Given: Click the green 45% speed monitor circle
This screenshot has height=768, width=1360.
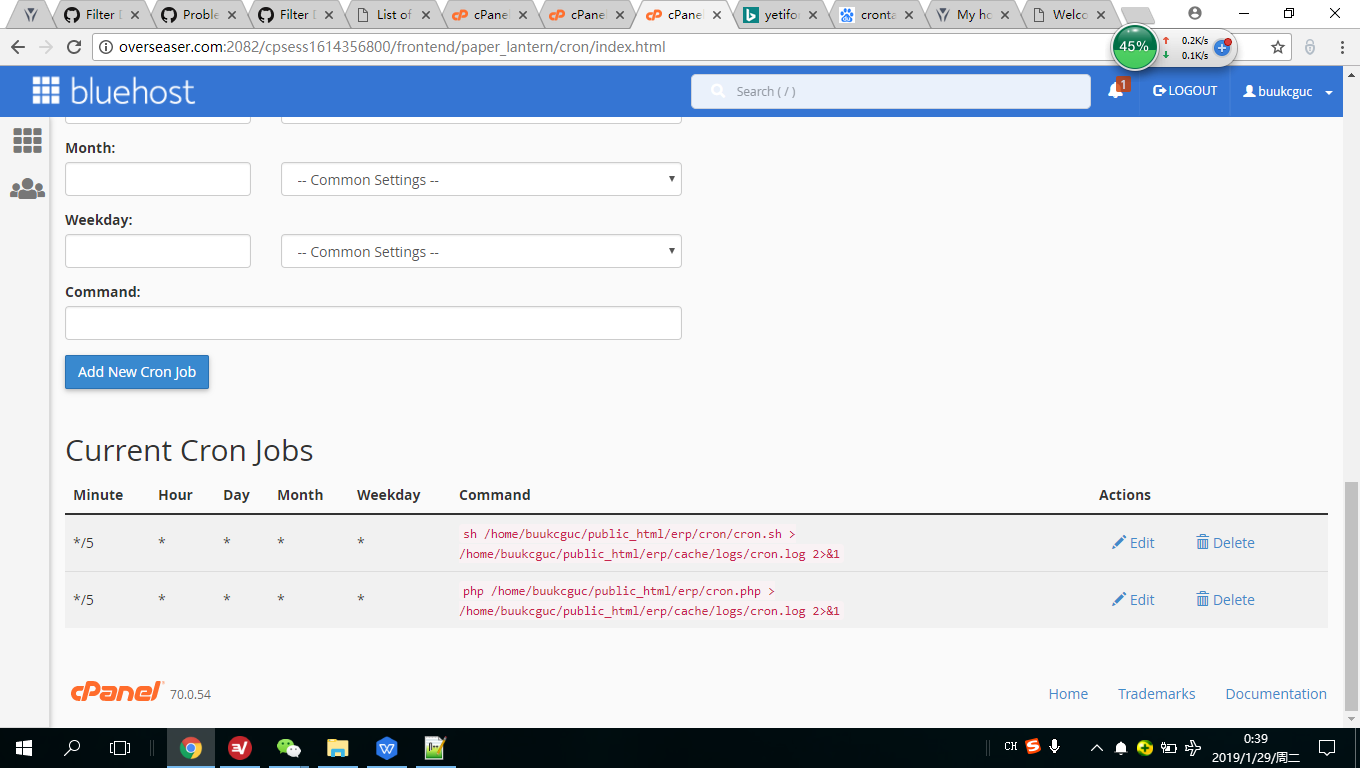Looking at the screenshot, I should pos(1134,46).
